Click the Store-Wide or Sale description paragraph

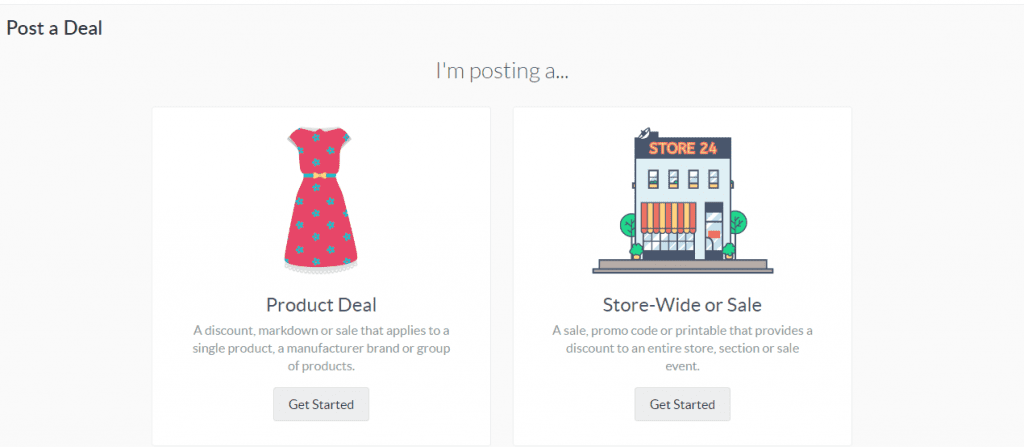682,348
